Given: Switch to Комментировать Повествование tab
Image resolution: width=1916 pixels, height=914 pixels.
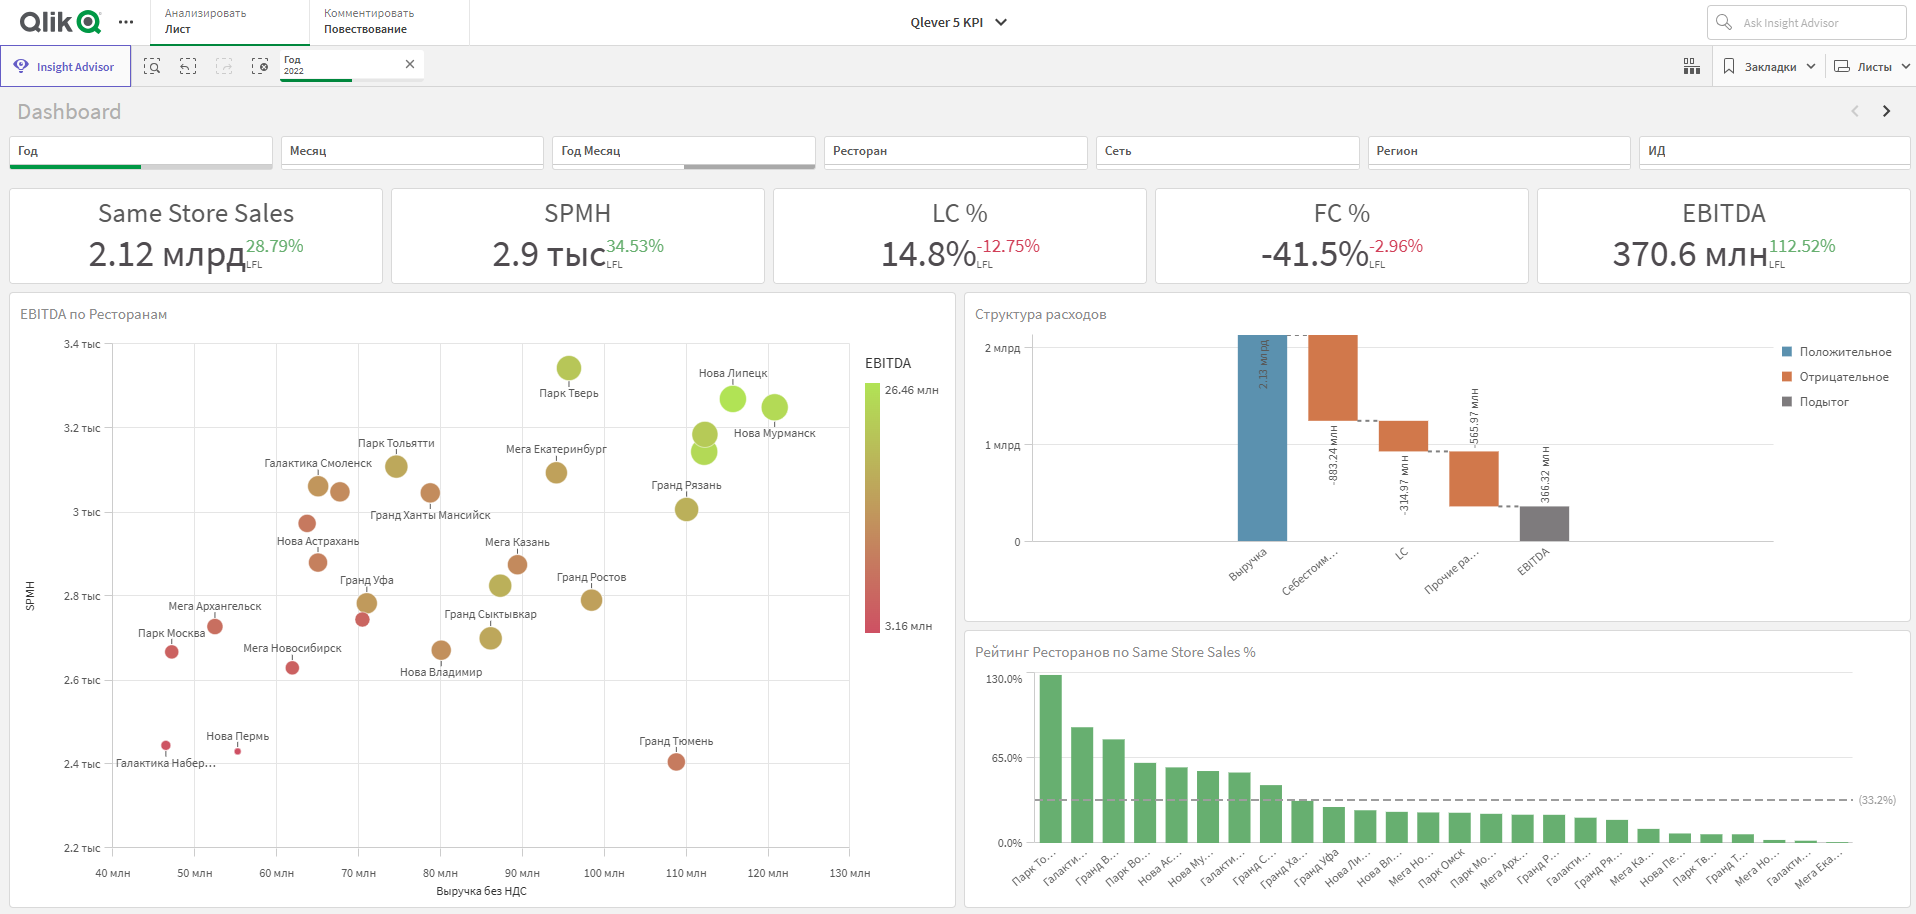Looking at the screenshot, I should click(389, 22).
